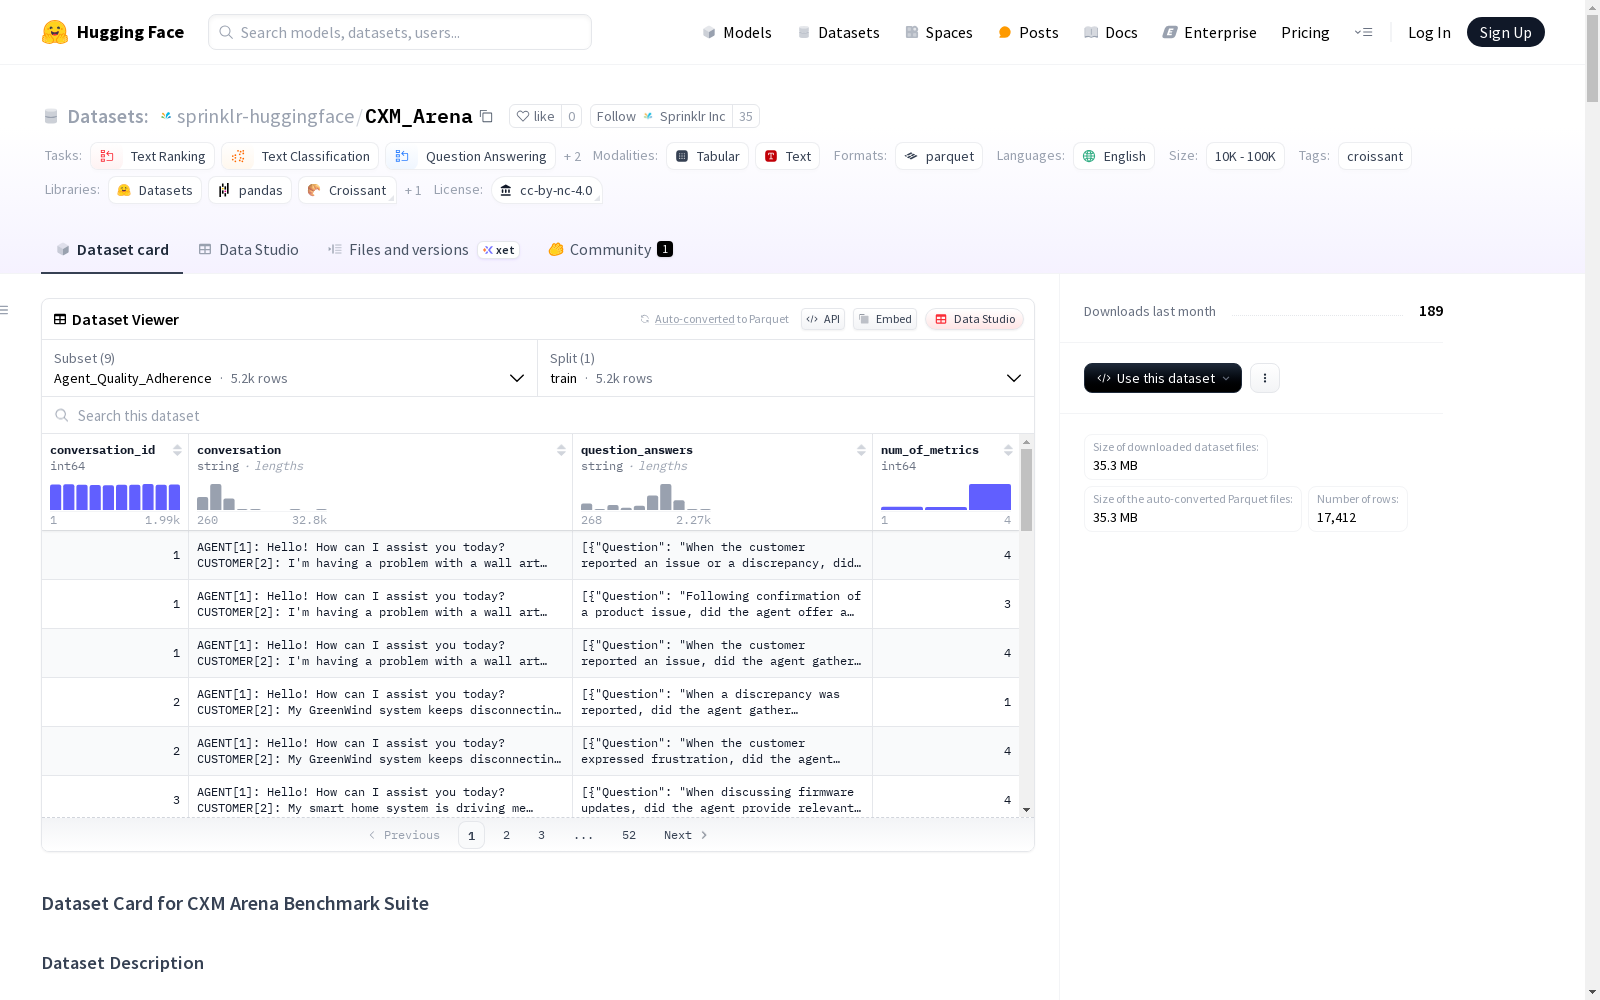Go to the Next page of rows
The height and width of the screenshot is (1000, 1600).
[x=686, y=835]
